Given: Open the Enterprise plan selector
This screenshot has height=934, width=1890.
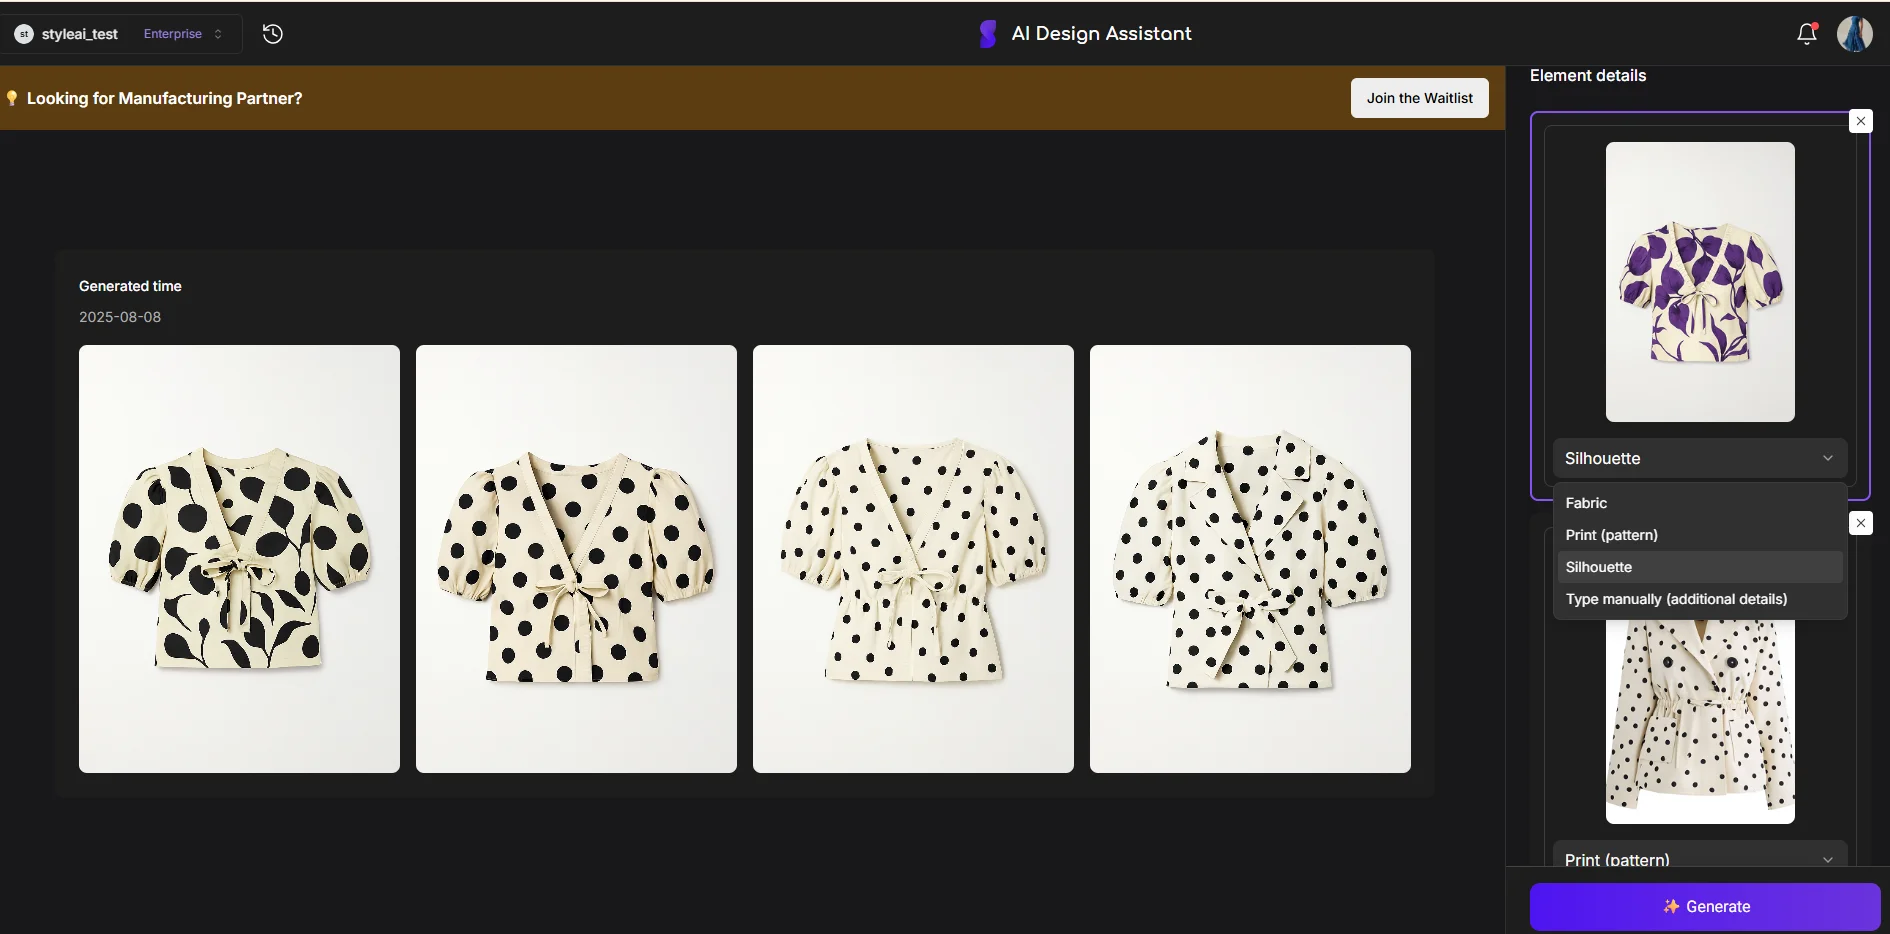Looking at the screenshot, I should point(182,33).
